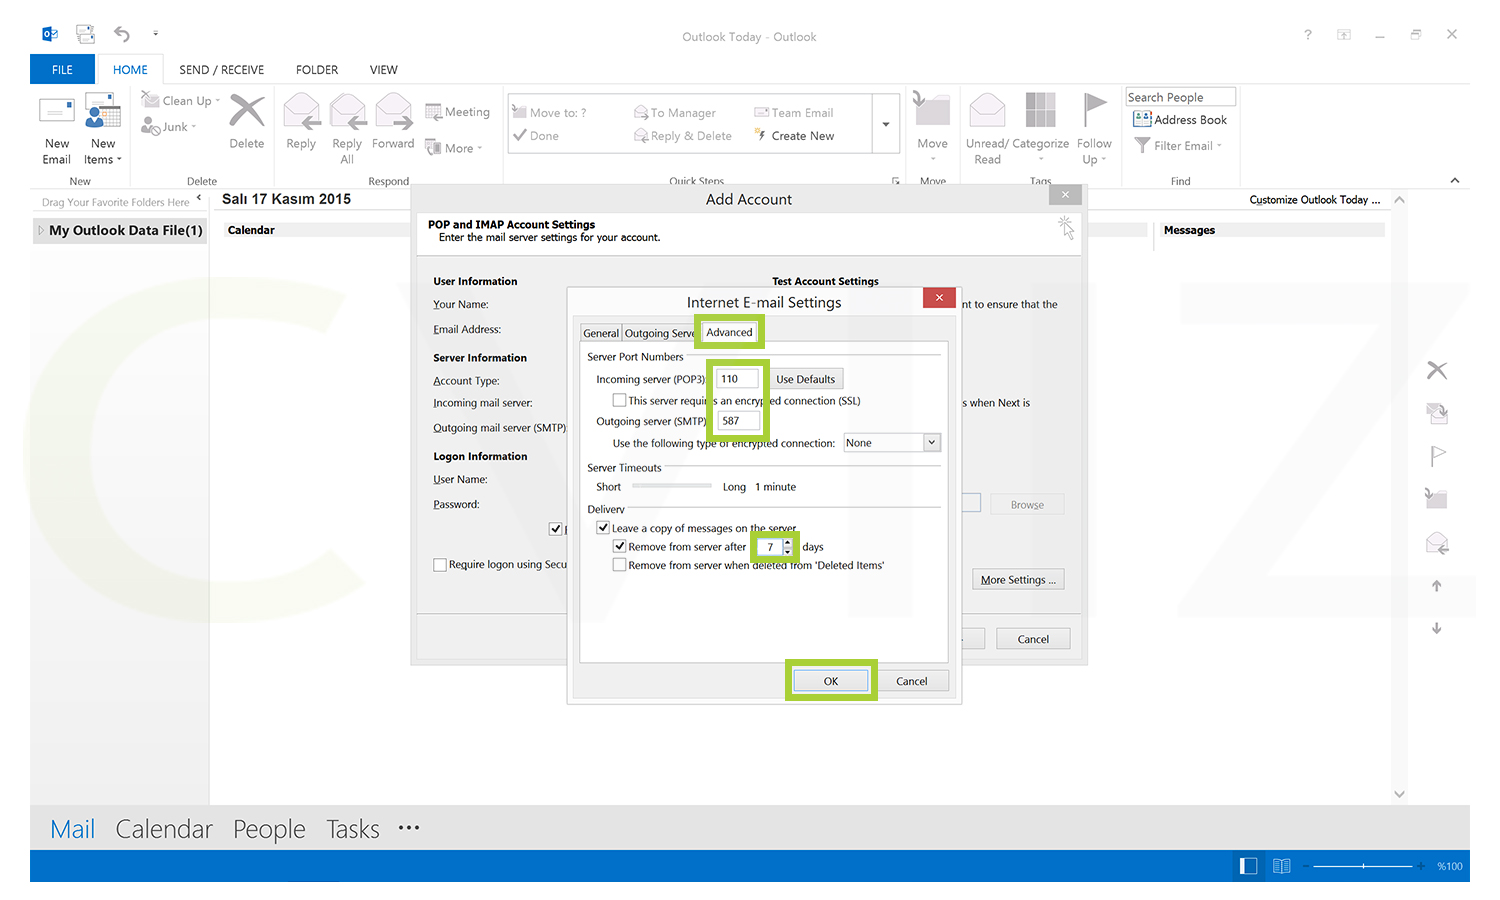Image resolution: width=1500 pixels, height=900 pixels.
Task: Open People in navigation bar
Action: coord(269,829)
